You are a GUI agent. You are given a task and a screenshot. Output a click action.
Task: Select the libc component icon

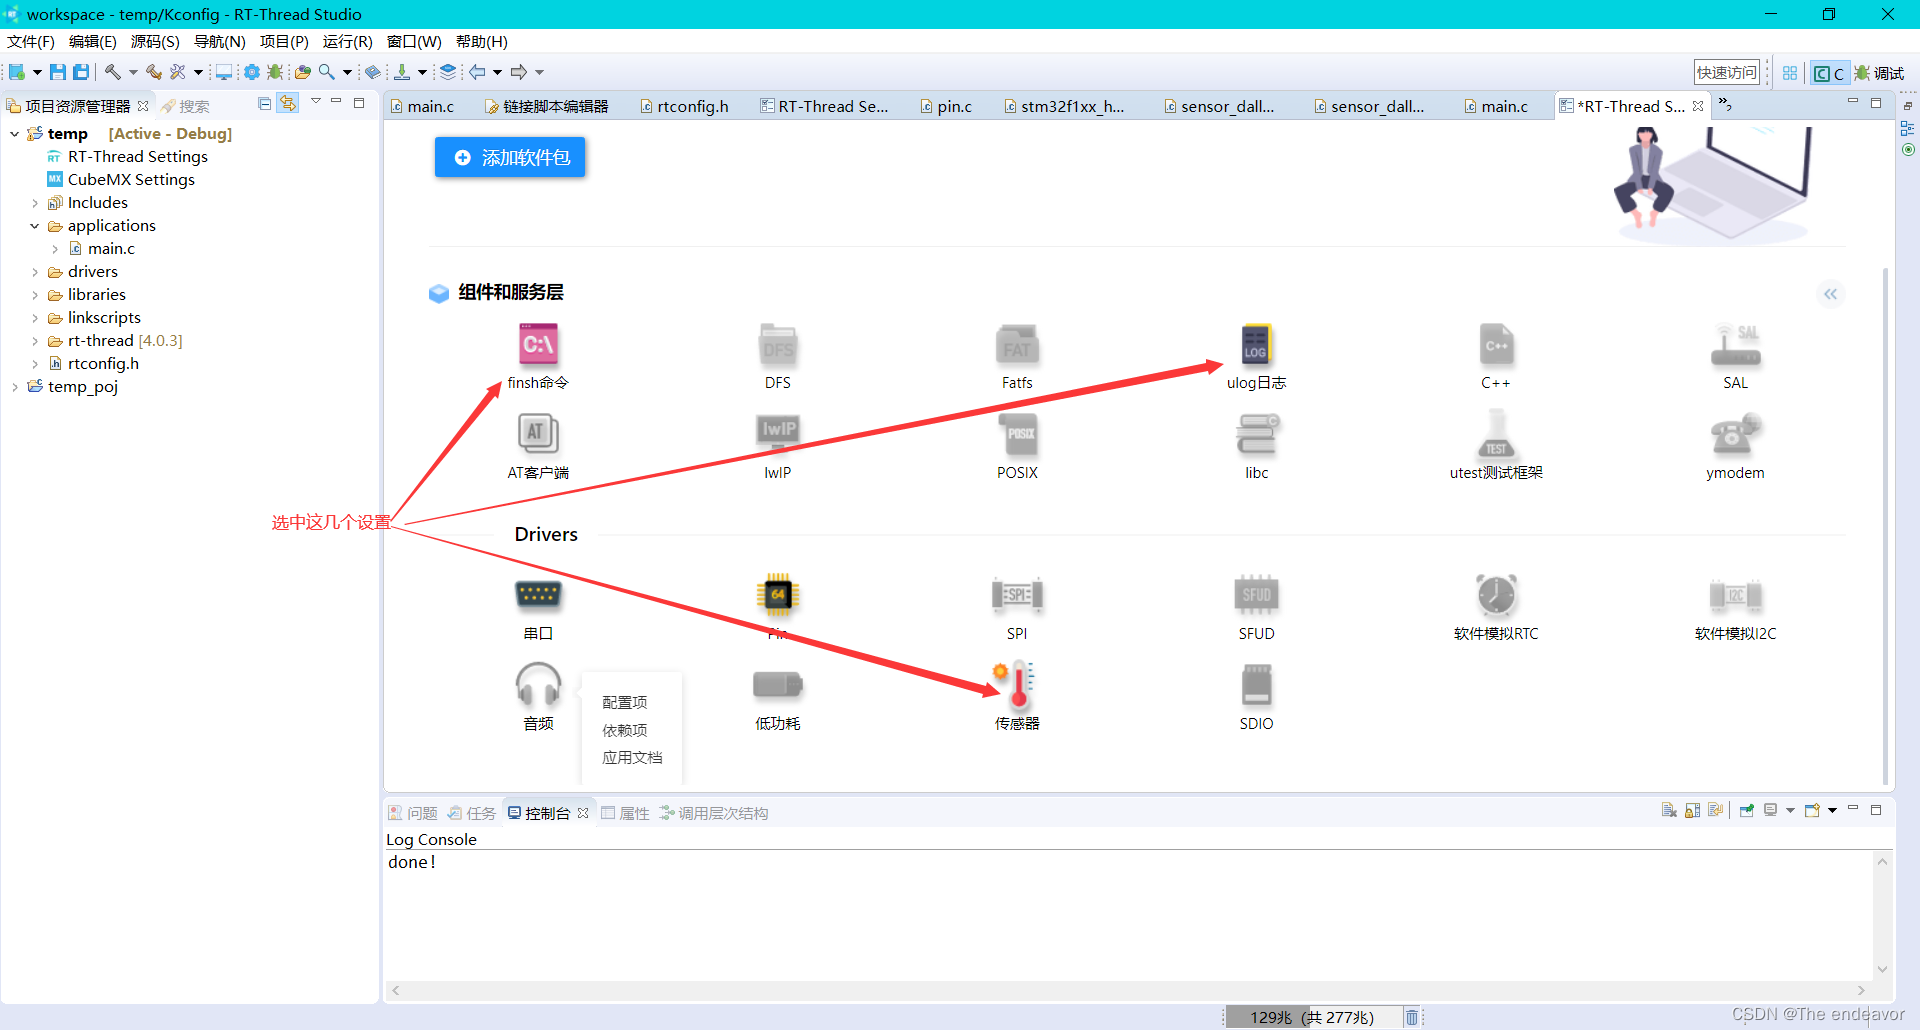(1256, 435)
